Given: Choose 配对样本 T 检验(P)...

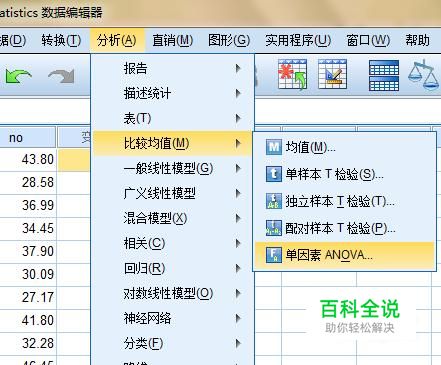Looking at the screenshot, I should 344,228.
